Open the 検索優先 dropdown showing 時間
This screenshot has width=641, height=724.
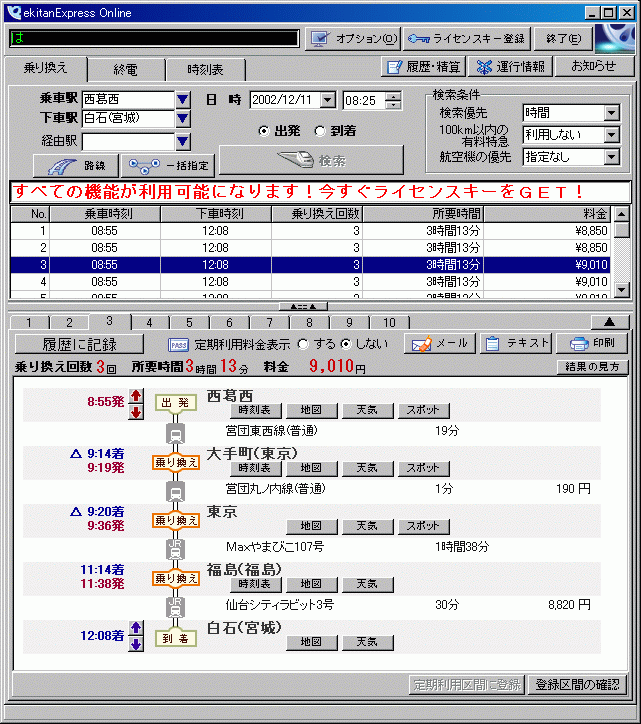coord(611,113)
